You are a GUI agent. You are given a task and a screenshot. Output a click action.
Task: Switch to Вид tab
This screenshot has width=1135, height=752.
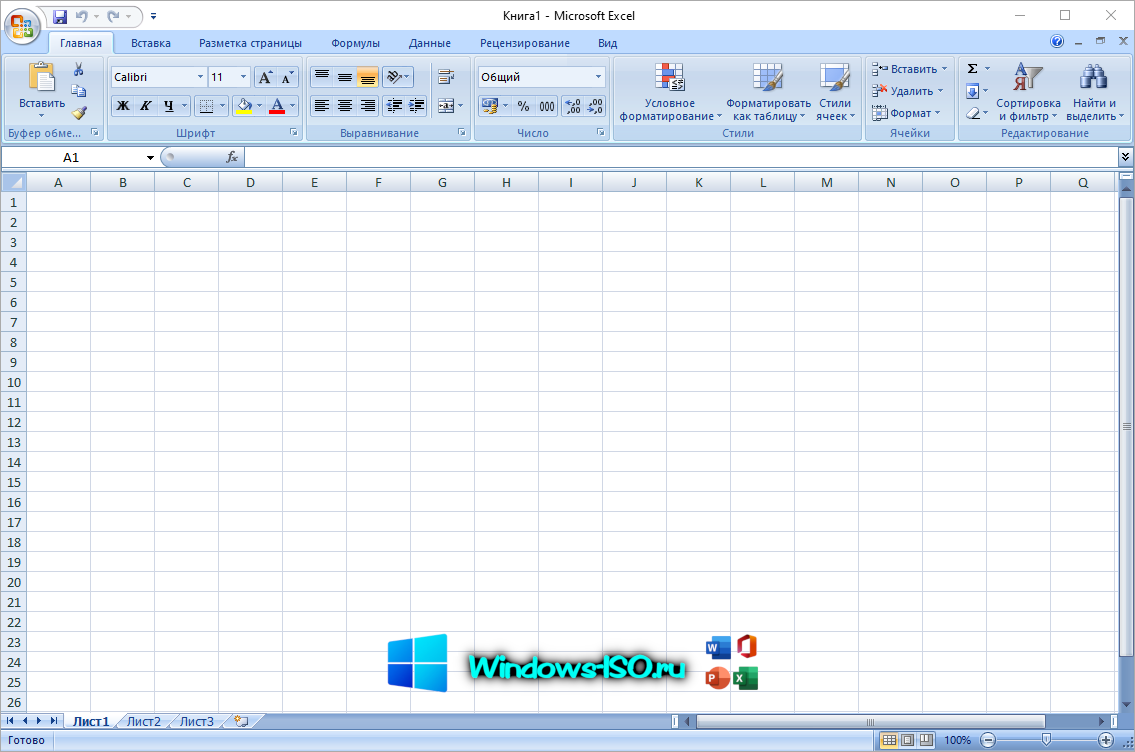pos(607,43)
